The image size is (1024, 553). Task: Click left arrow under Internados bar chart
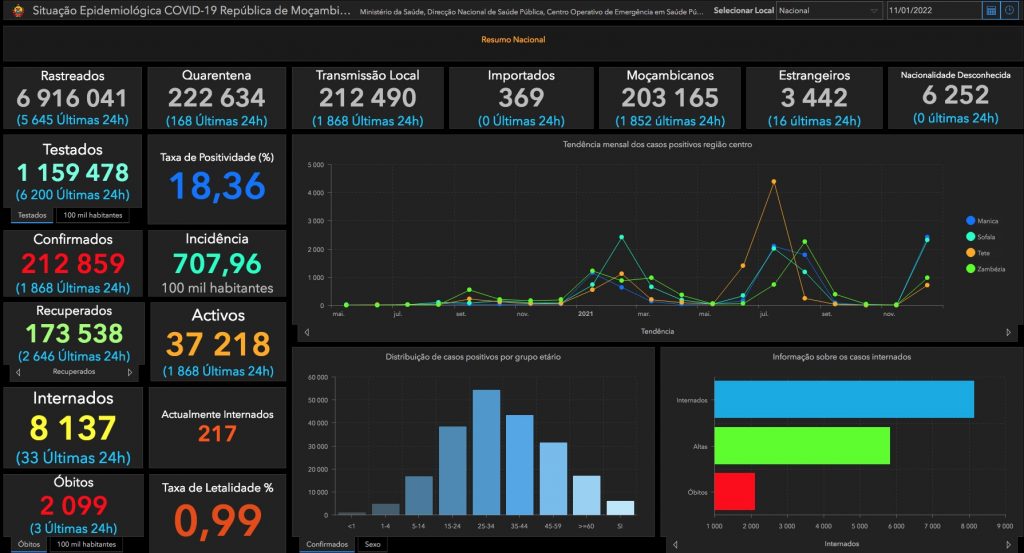pyautogui.click(x=674, y=545)
